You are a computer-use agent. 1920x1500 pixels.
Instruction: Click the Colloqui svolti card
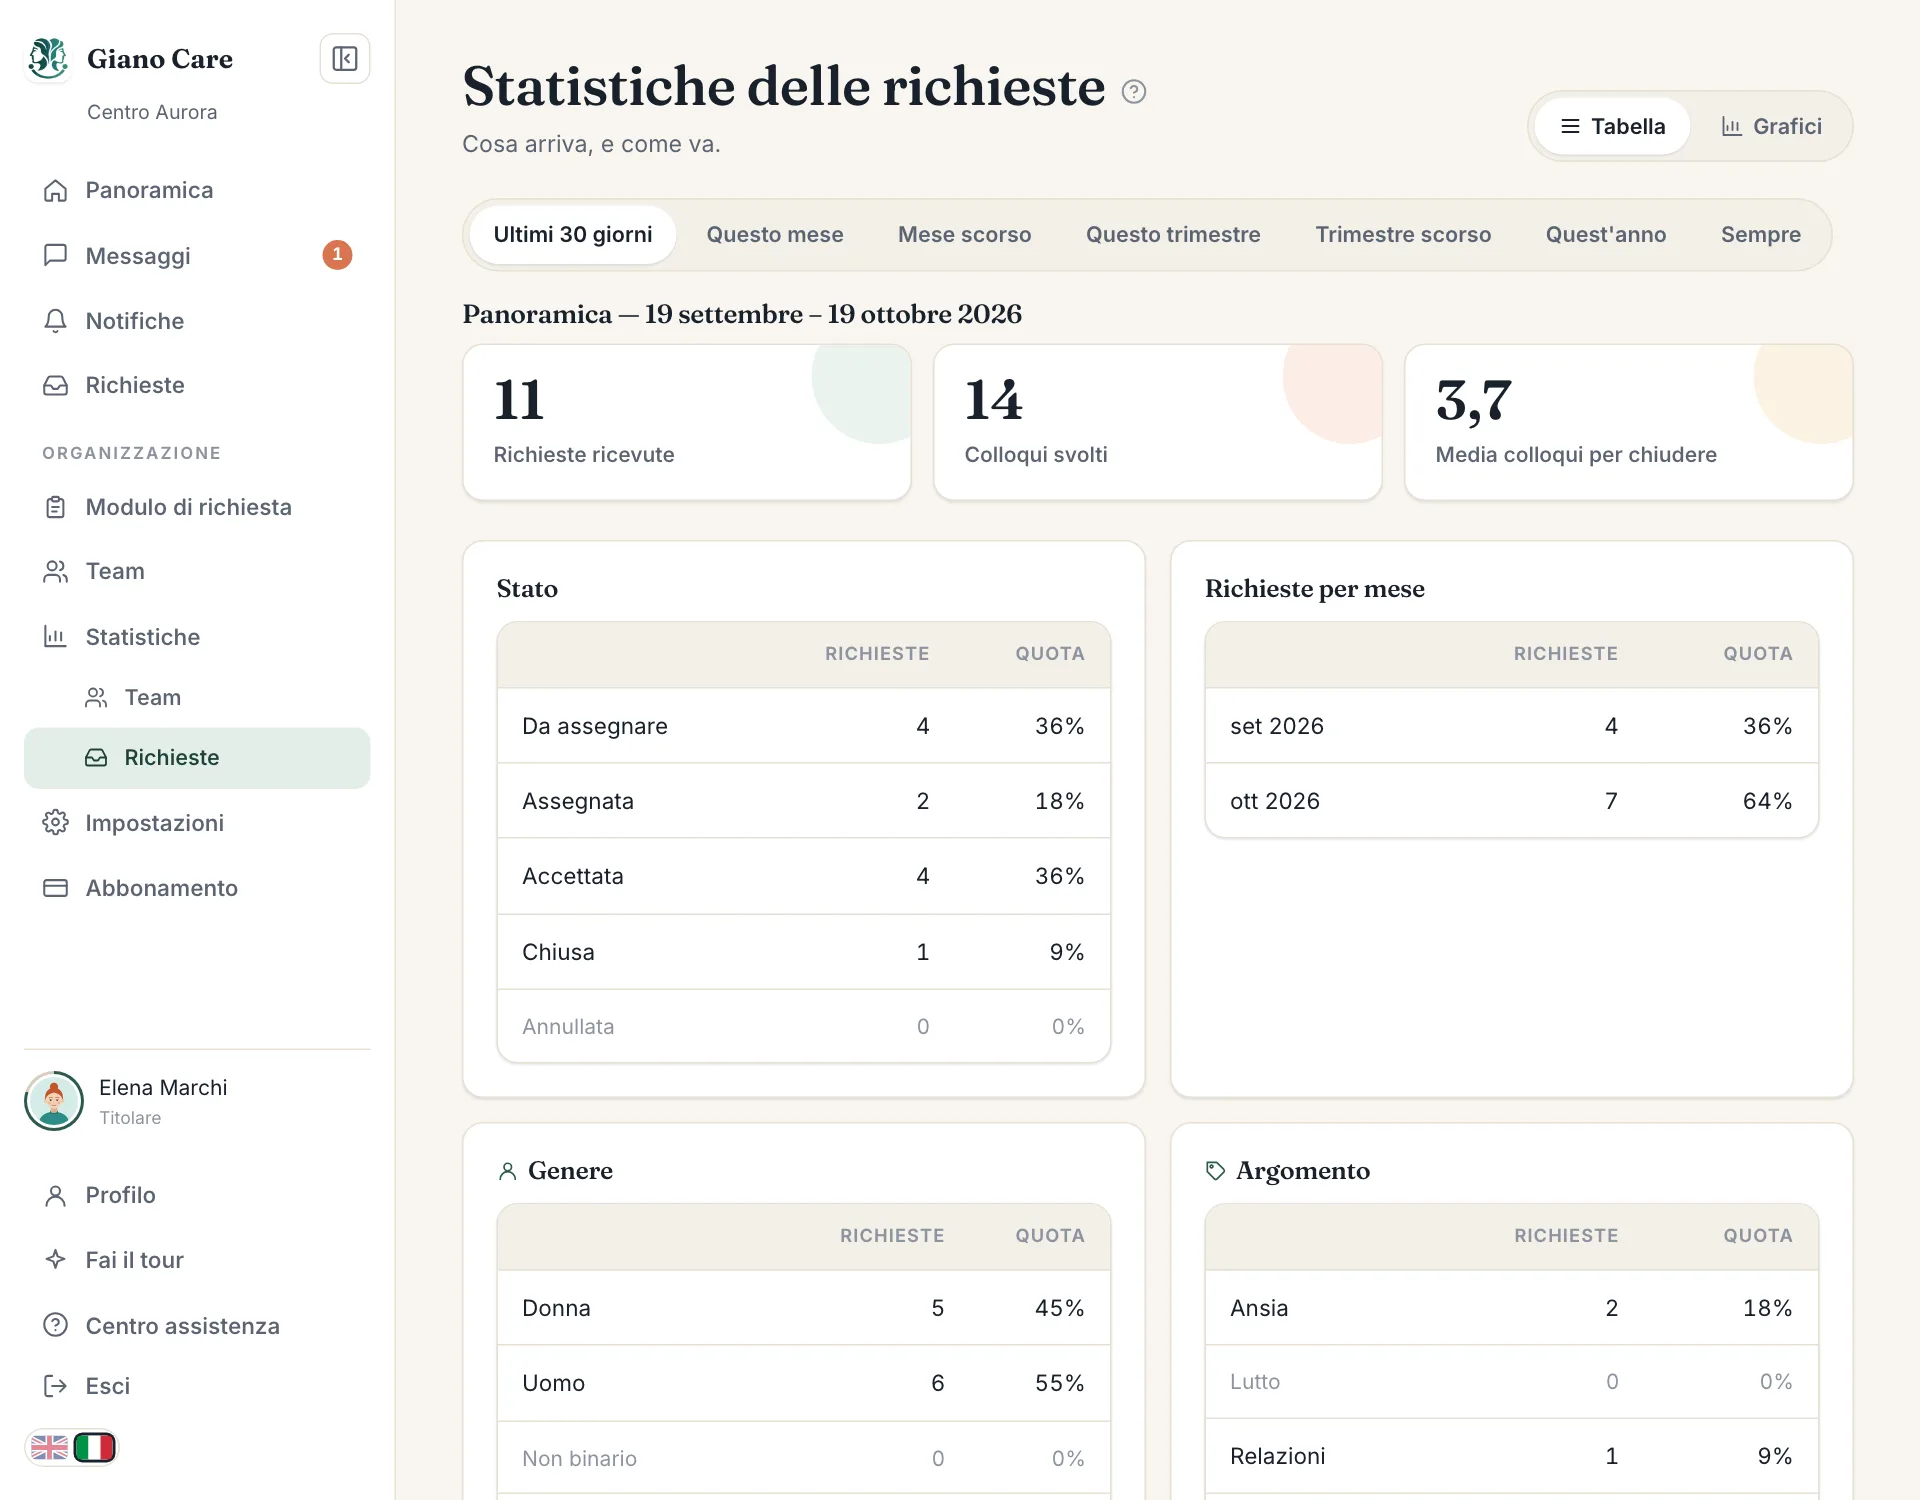[1158, 422]
